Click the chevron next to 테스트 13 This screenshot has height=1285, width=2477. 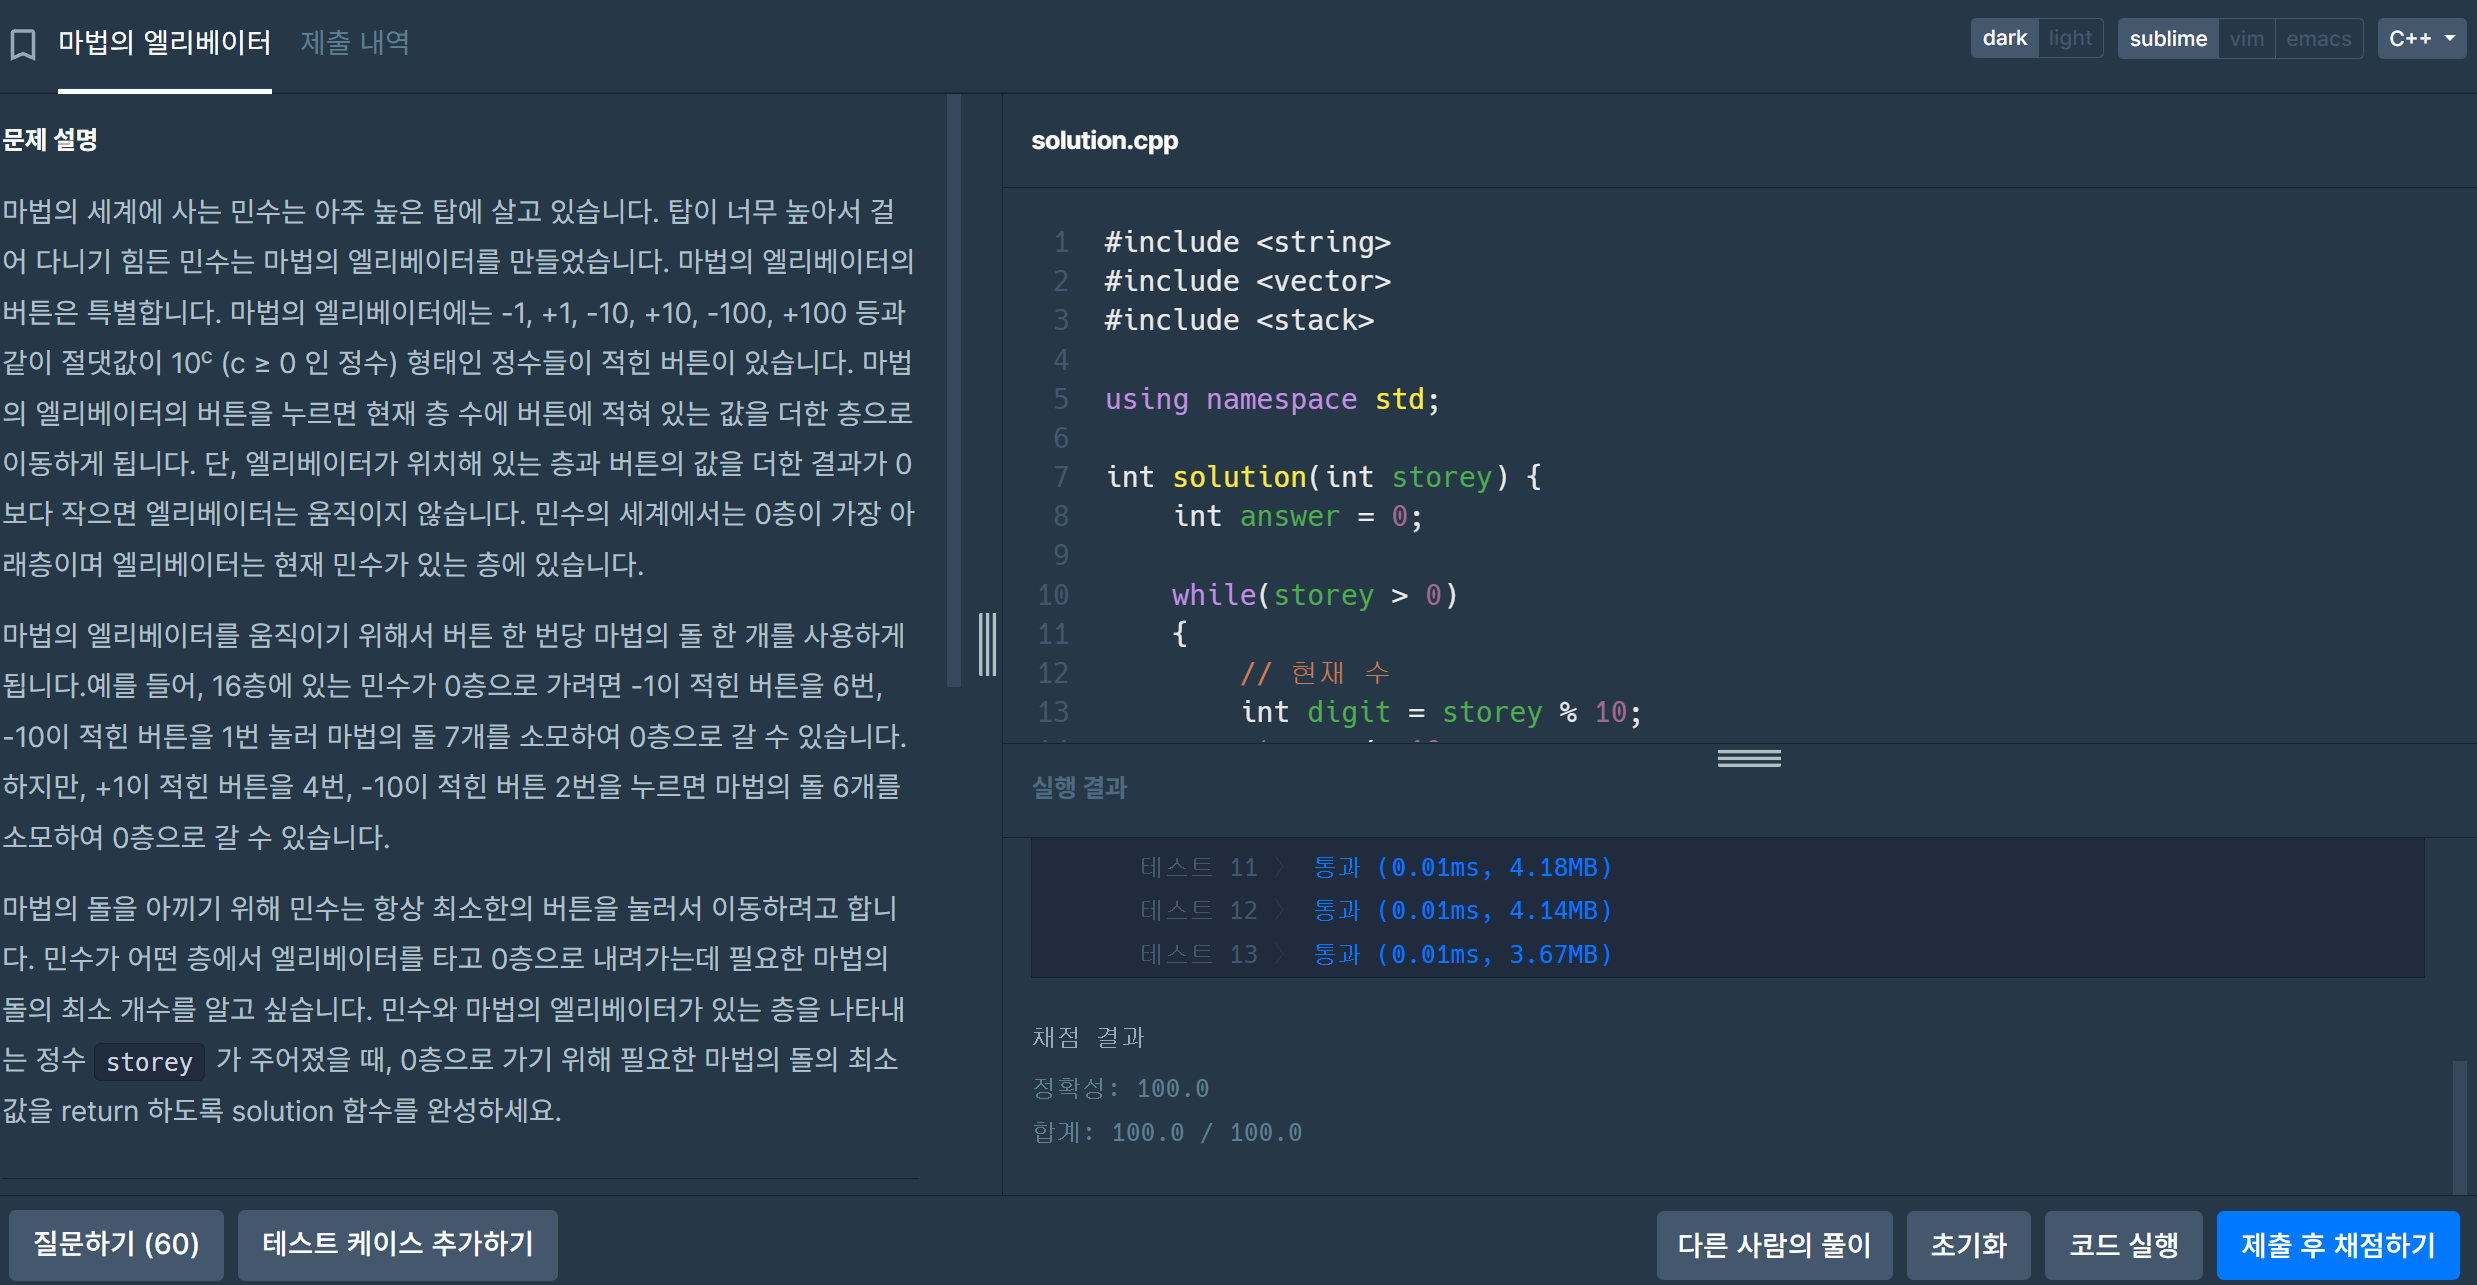pos(1279,955)
